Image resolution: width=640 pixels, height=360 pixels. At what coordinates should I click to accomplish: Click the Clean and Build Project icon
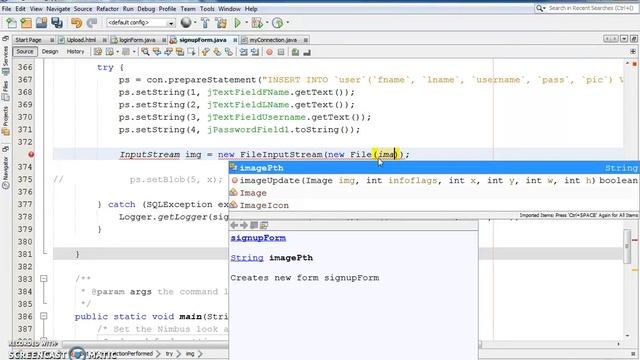click(221, 23)
